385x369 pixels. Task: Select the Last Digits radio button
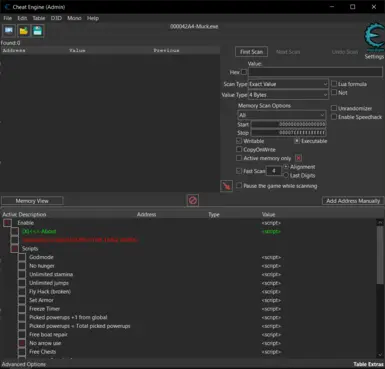click(286, 175)
